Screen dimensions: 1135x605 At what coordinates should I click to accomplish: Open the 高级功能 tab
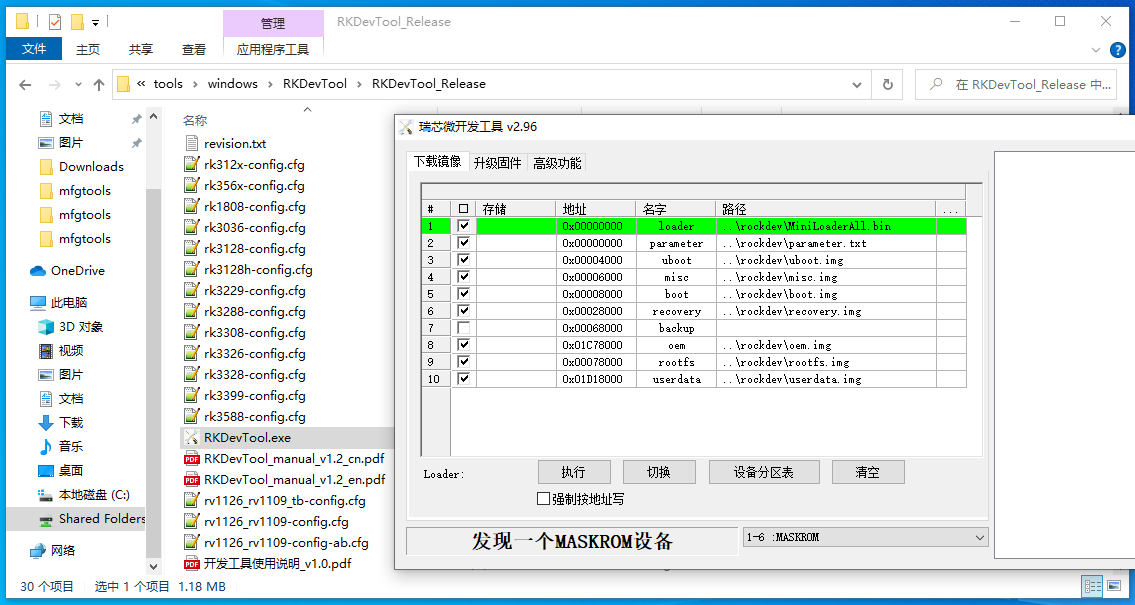557,163
